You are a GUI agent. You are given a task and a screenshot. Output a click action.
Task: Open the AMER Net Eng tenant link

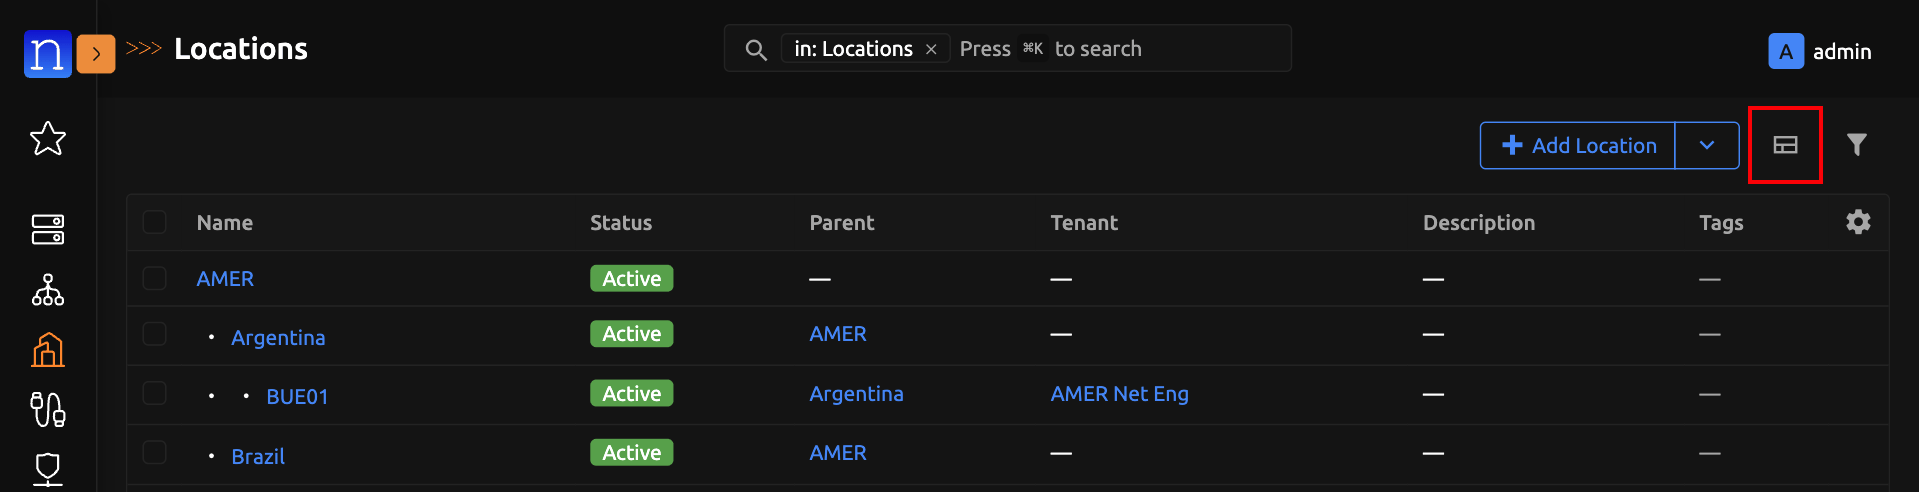coord(1119,394)
